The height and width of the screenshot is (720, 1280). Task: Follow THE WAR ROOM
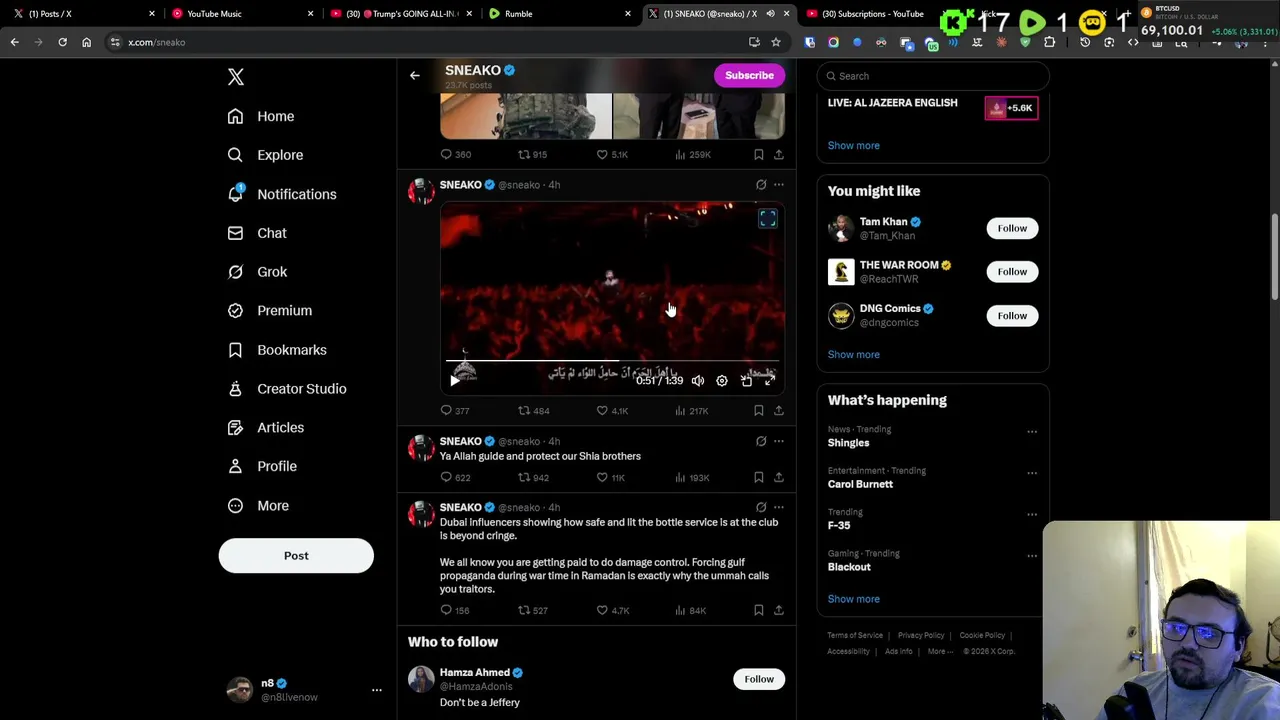(1012, 272)
